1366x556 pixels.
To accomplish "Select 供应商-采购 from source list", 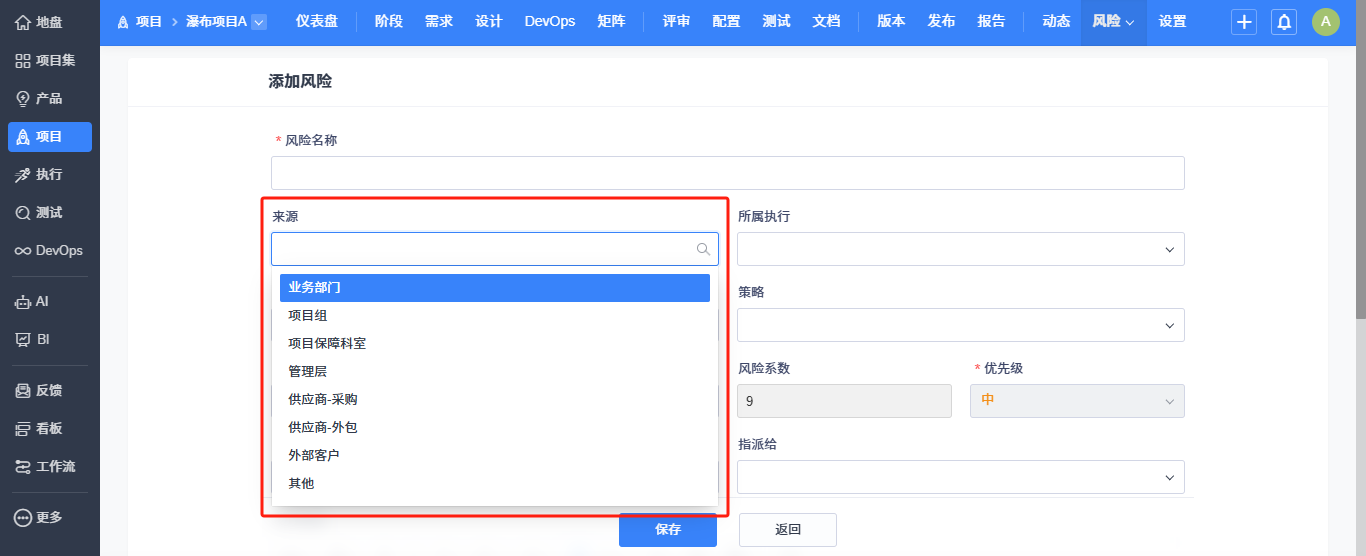I will point(323,399).
